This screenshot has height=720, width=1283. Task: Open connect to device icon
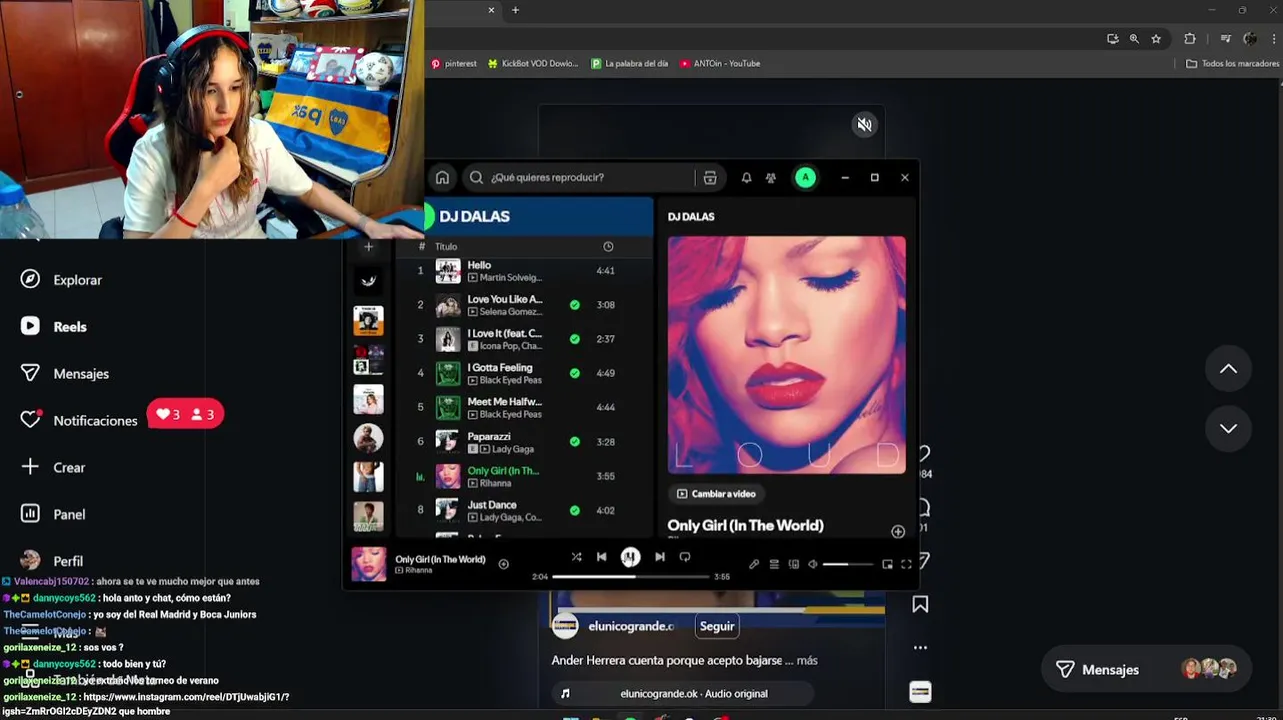pyautogui.click(x=794, y=565)
